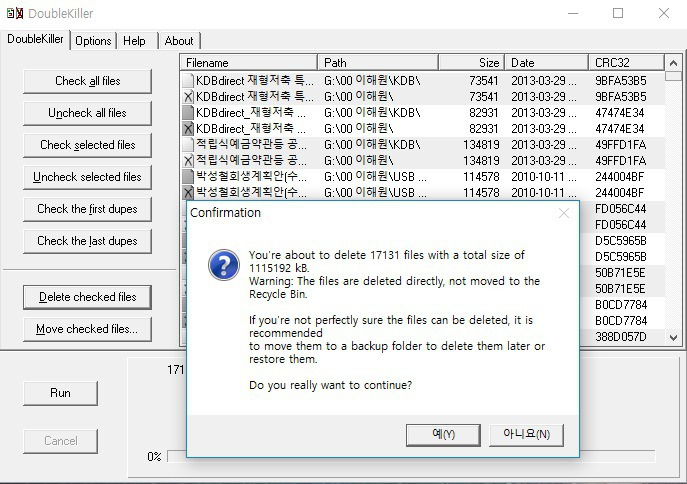Select path G:\00 이해원\USB in first 박성철 row

coord(375,177)
